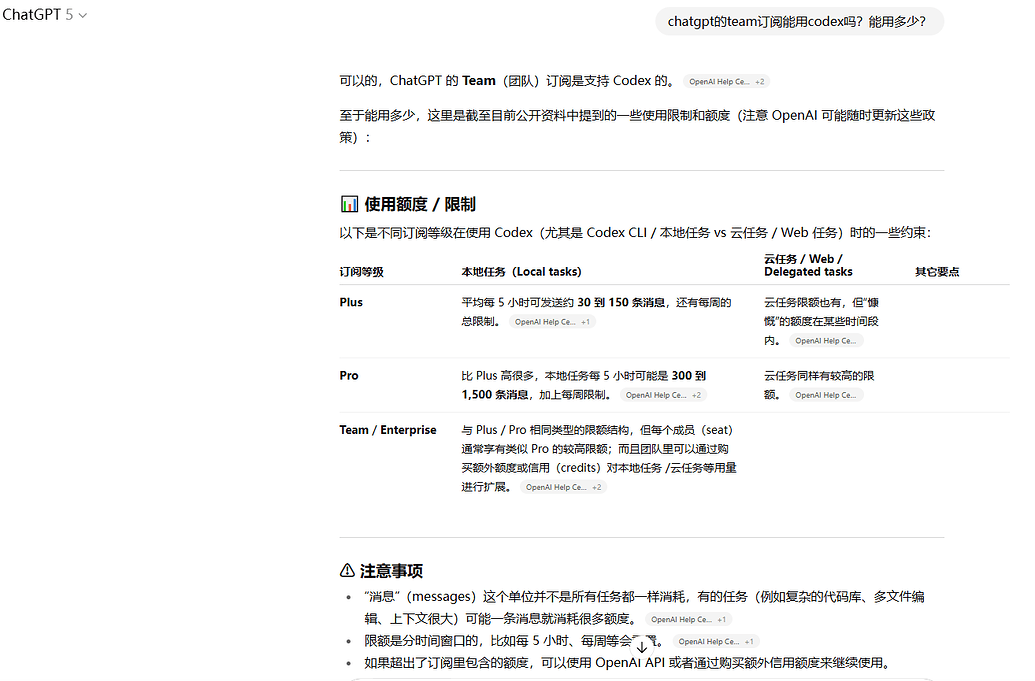Open the ChatGPT 5 model selector dropdown
This screenshot has width=1035, height=681.
click(45, 15)
